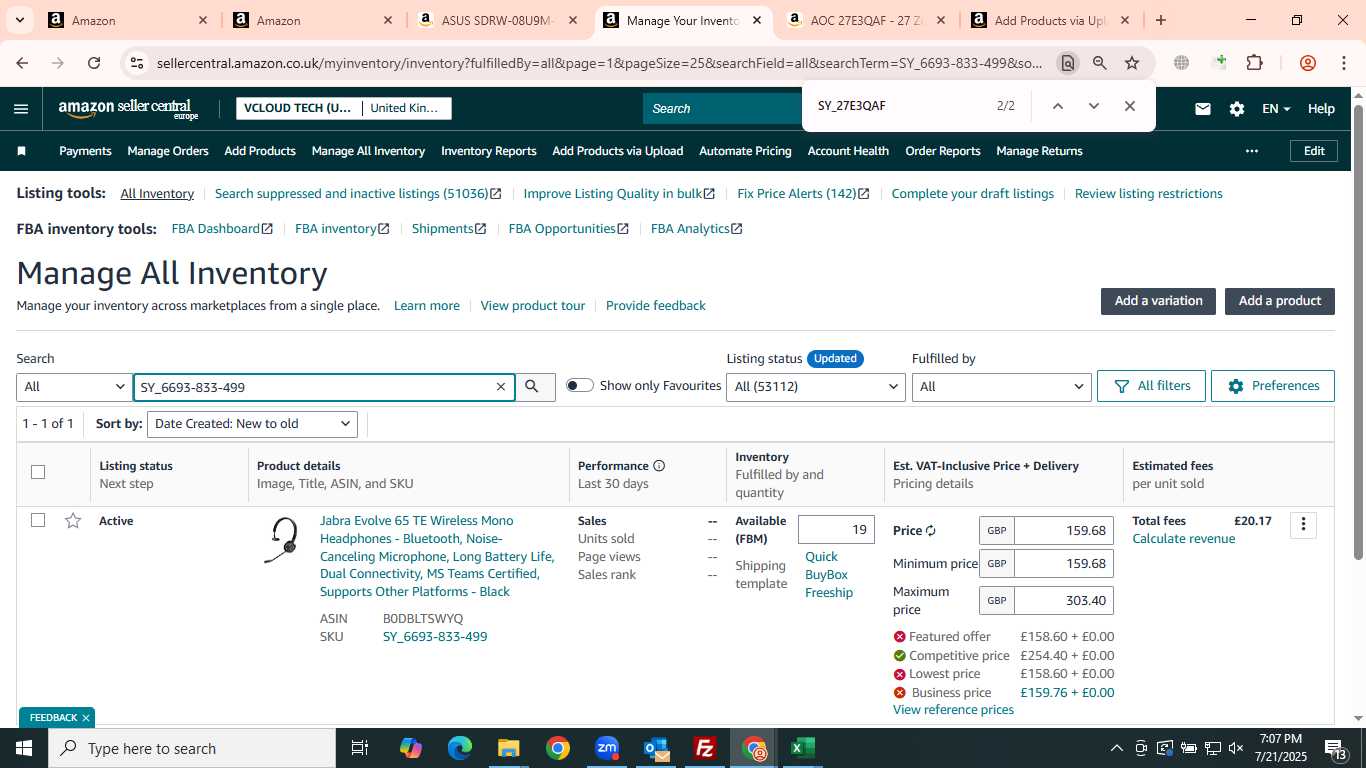Open SKU link SY_6693-833-499
This screenshot has height=768, width=1366.
pyautogui.click(x=435, y=637)
